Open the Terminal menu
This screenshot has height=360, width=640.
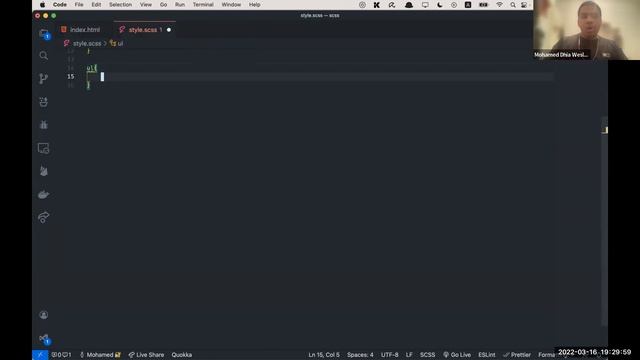coord(203,5)
